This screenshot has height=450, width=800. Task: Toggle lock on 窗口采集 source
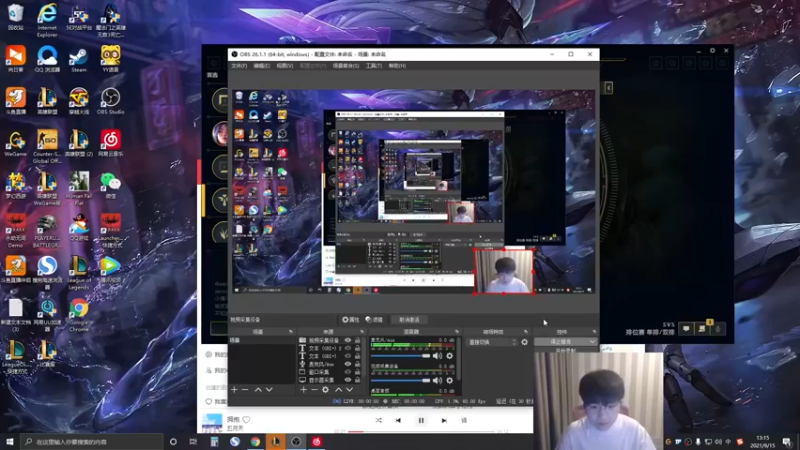click(357, 372)
